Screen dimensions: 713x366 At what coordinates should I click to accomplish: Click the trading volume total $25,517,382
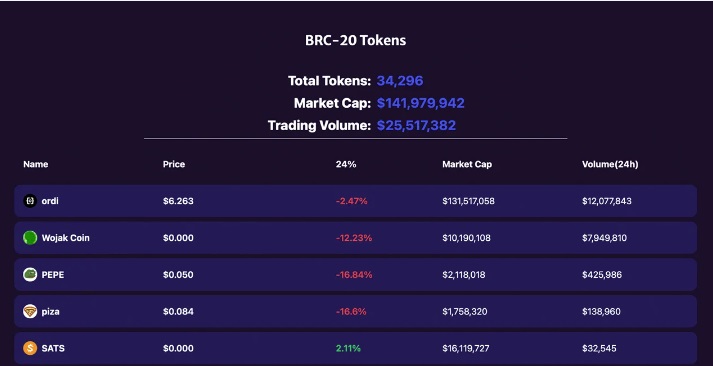(416, 125)
